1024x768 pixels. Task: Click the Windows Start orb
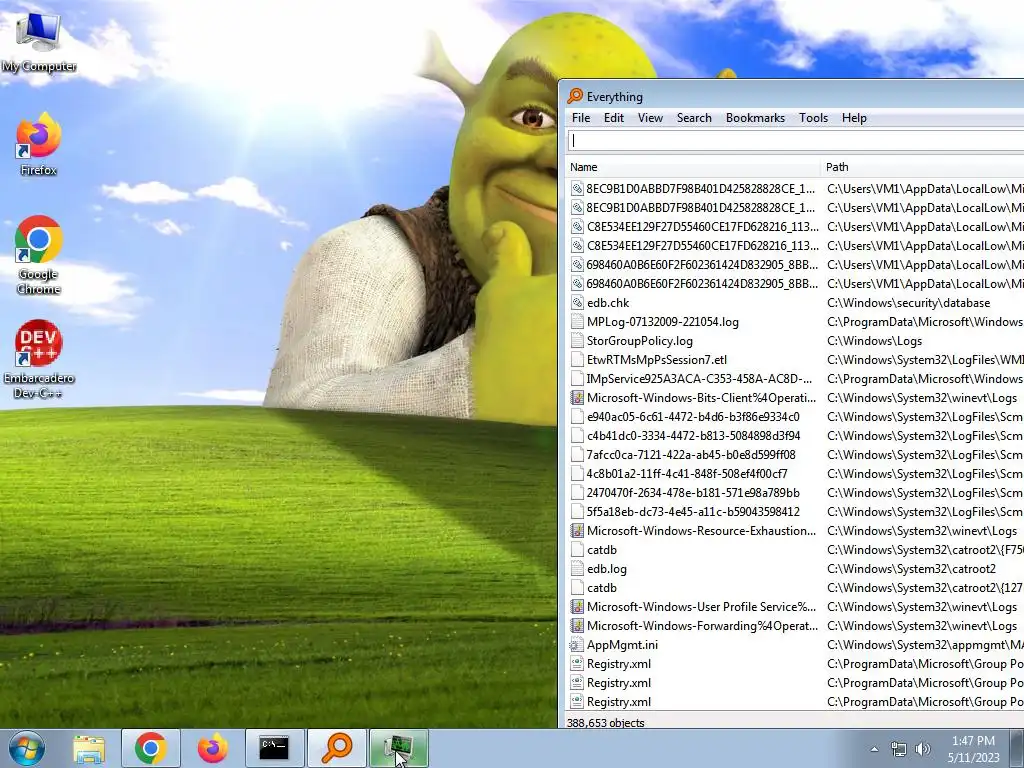(x=27, y=748)
